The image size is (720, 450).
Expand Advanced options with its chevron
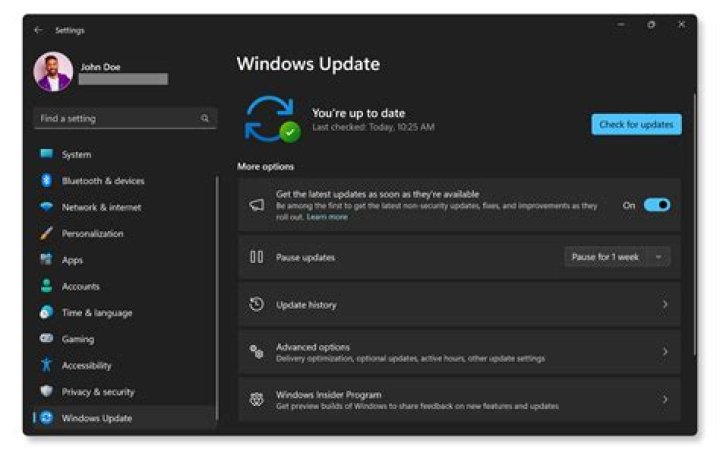[x=665, y=352]
